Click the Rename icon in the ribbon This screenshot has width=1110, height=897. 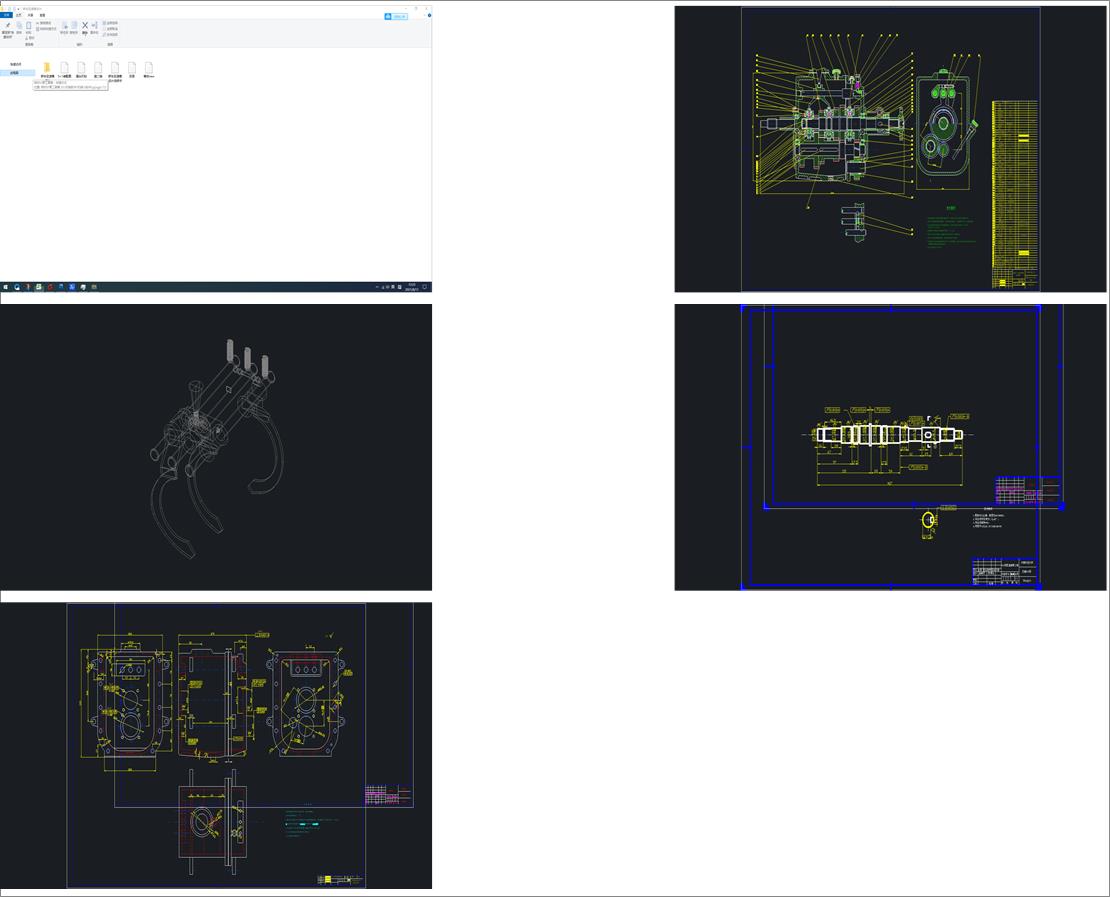(x=94, y=27)
